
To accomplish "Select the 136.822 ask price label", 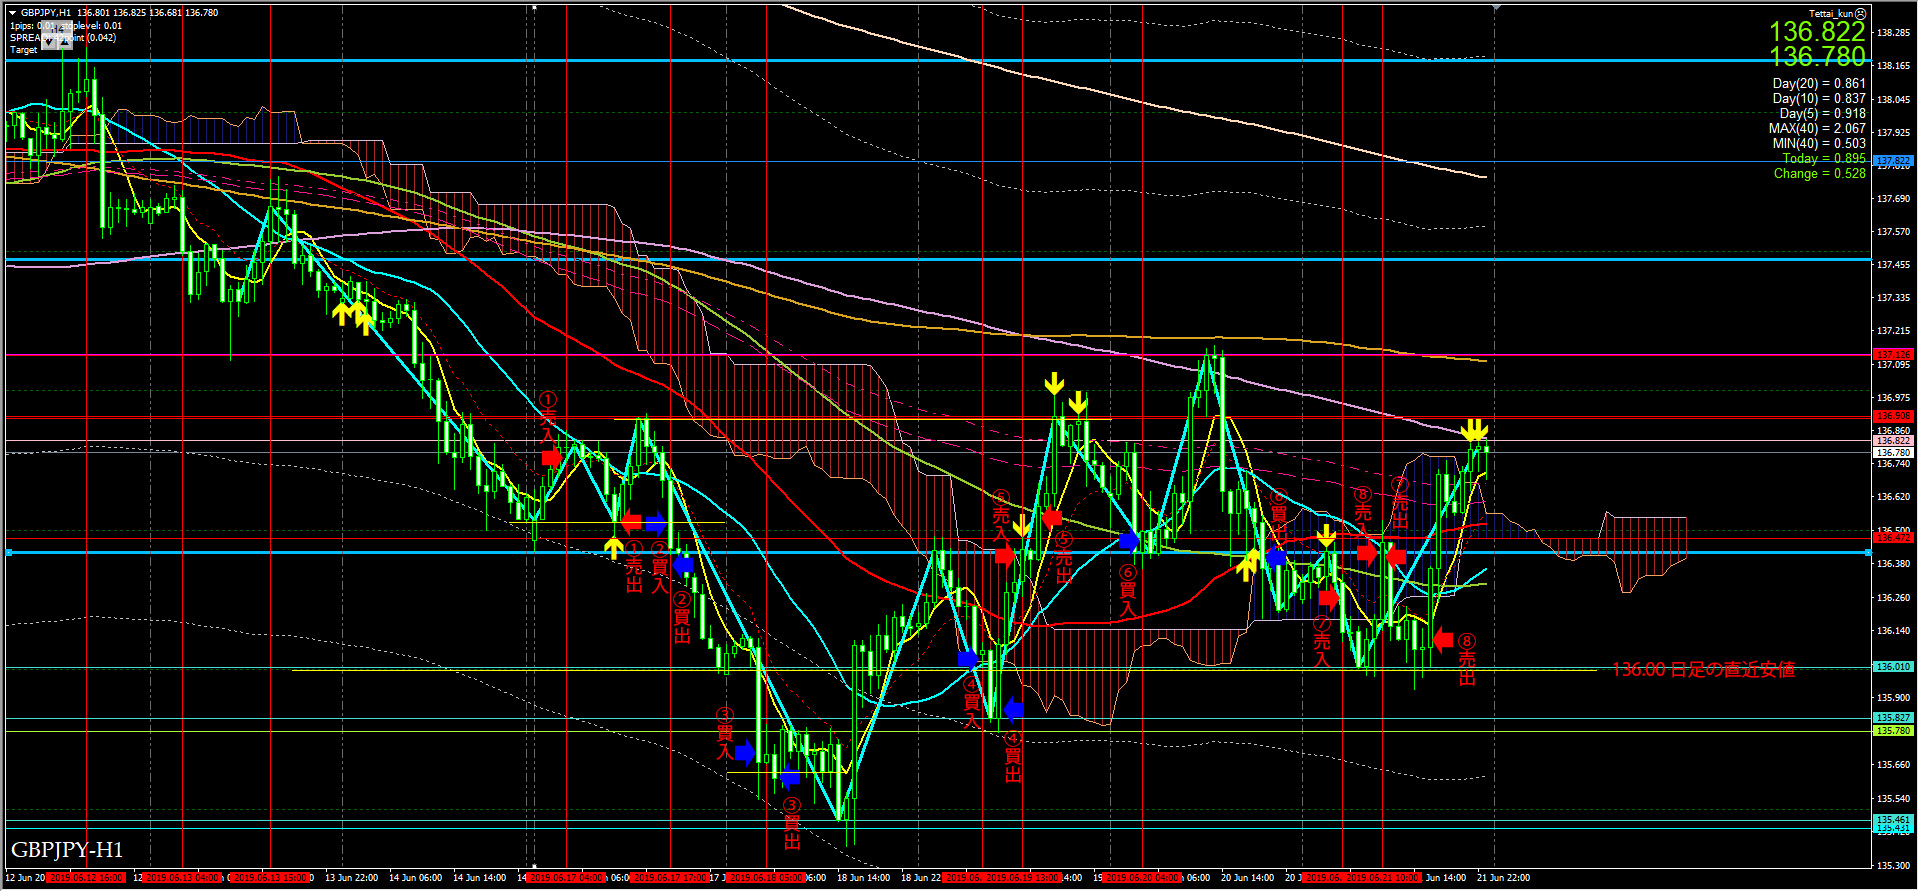I will pos(1893,441).
